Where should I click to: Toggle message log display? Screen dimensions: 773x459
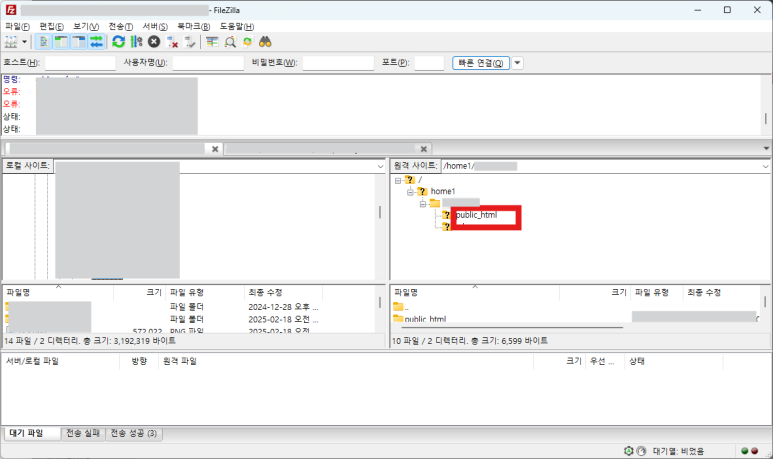pos(43,42)
